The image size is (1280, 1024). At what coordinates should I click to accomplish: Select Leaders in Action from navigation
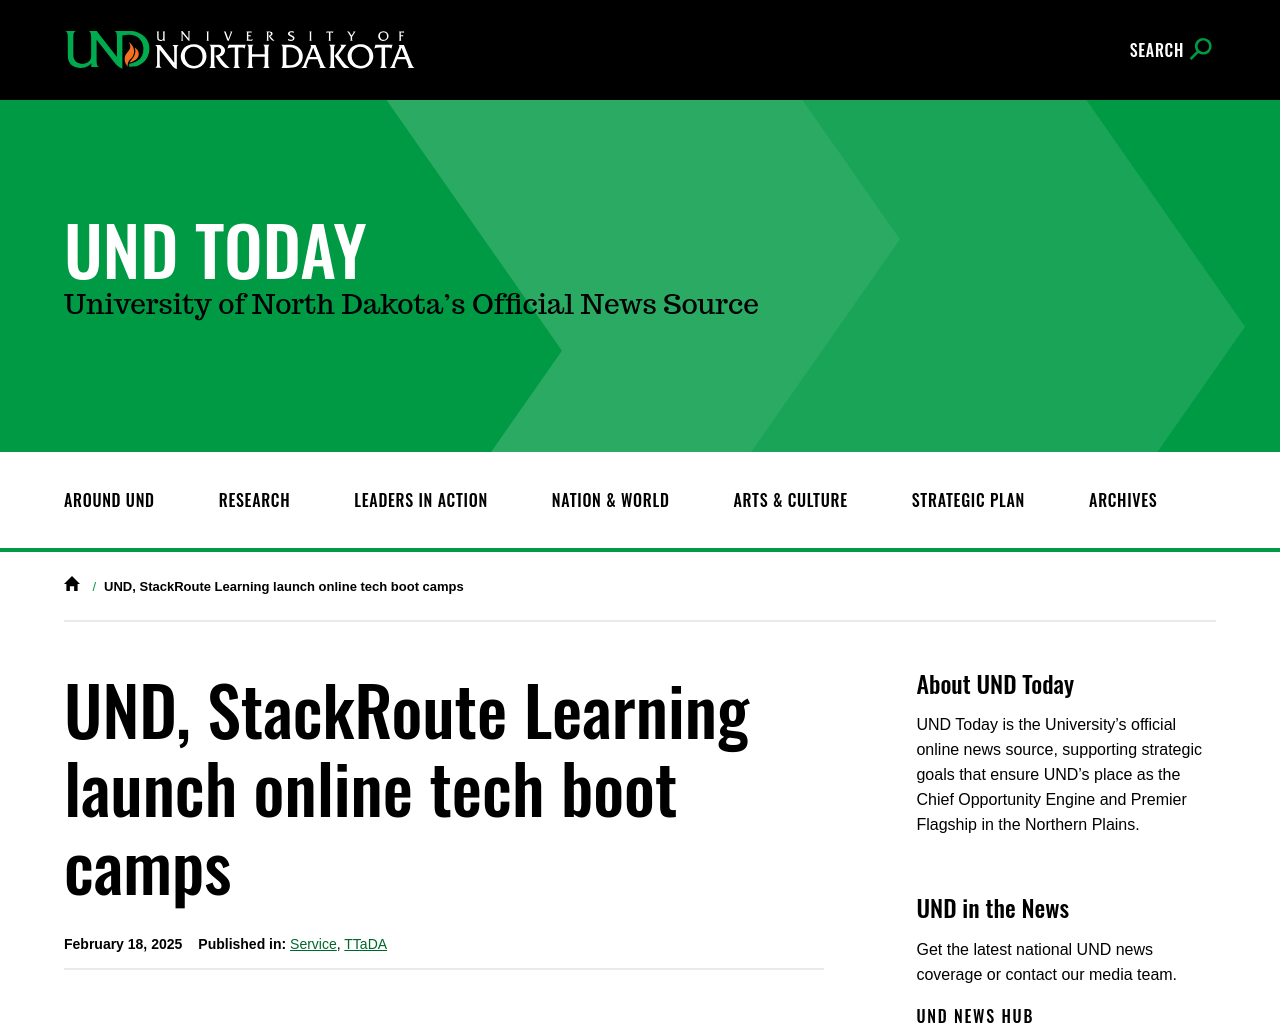[421, 500]
